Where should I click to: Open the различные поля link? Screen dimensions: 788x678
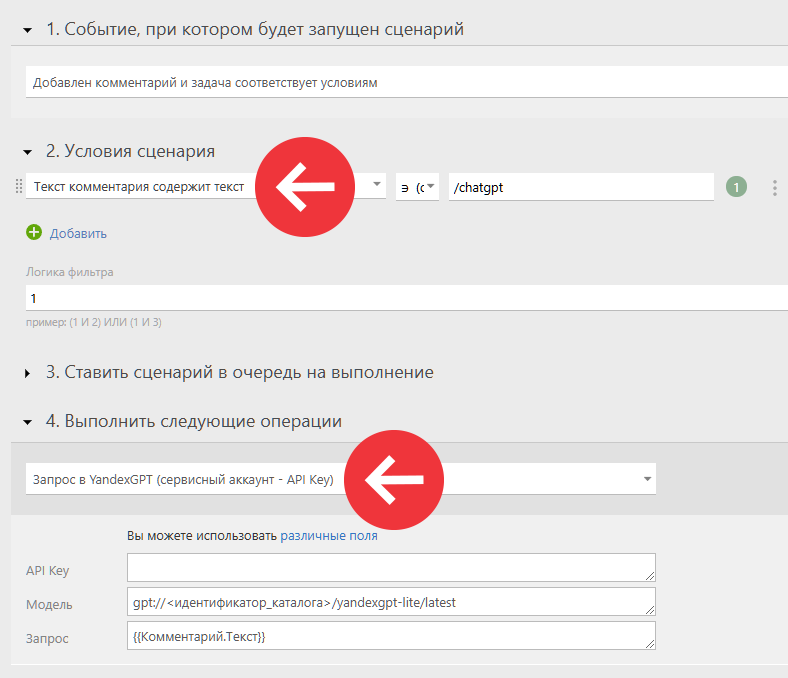coord(329,536)
